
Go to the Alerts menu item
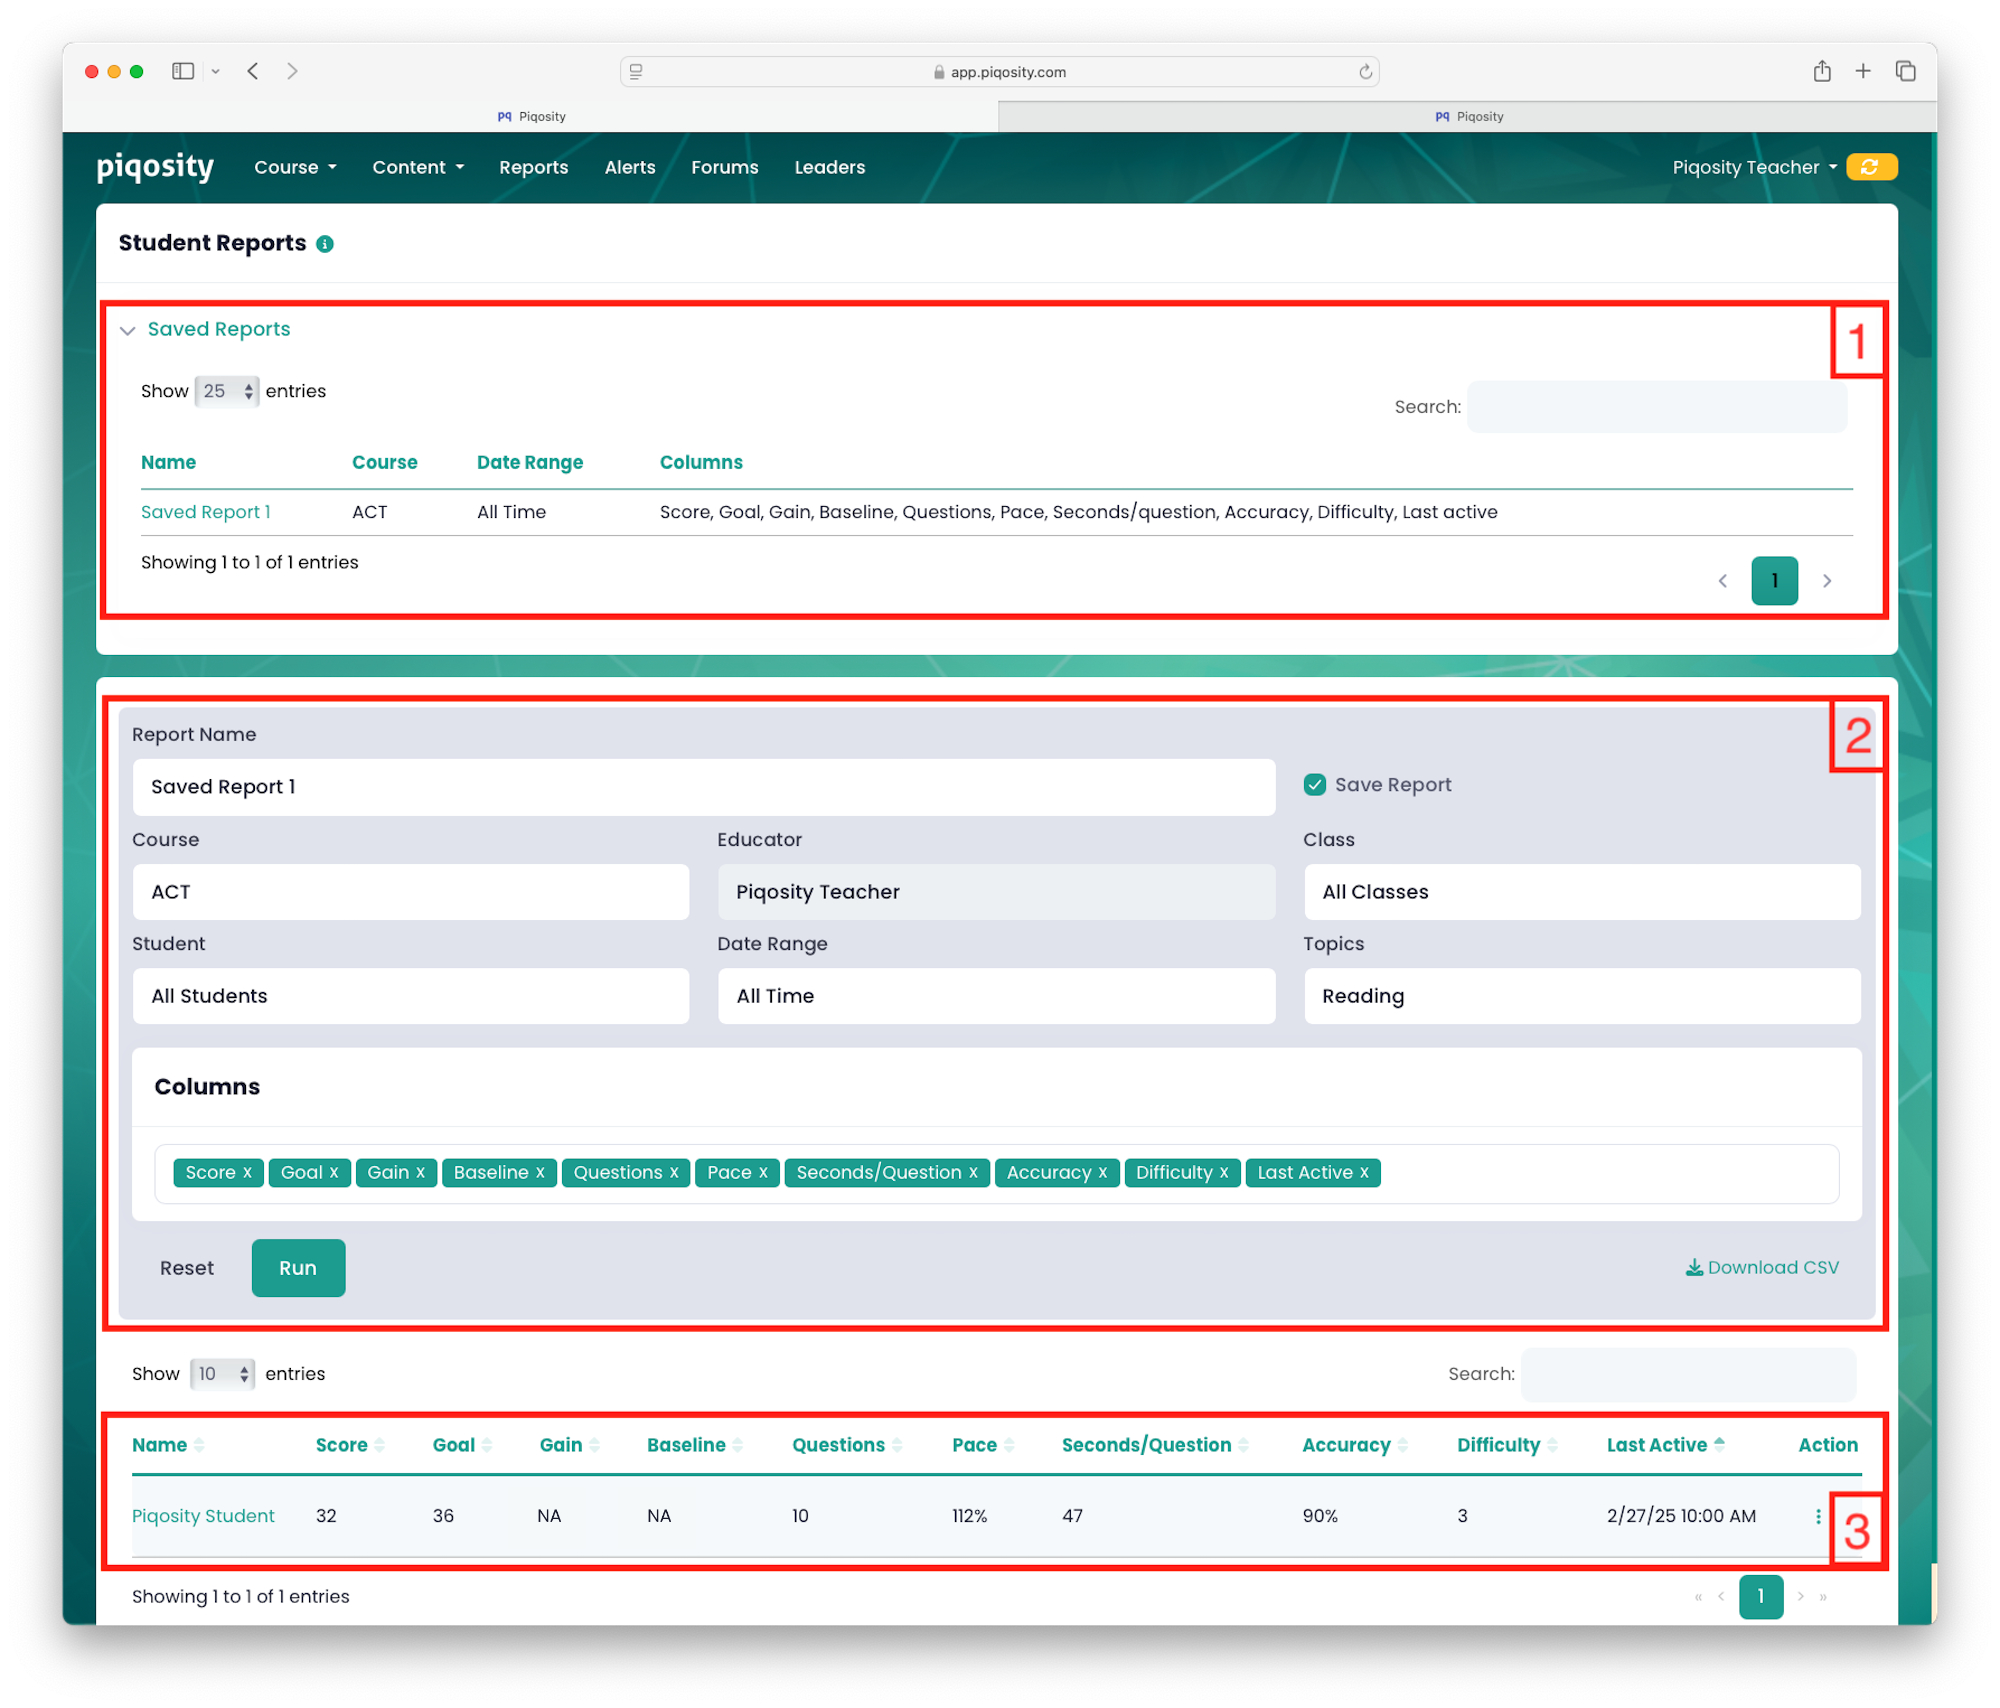tap(630, 168)
